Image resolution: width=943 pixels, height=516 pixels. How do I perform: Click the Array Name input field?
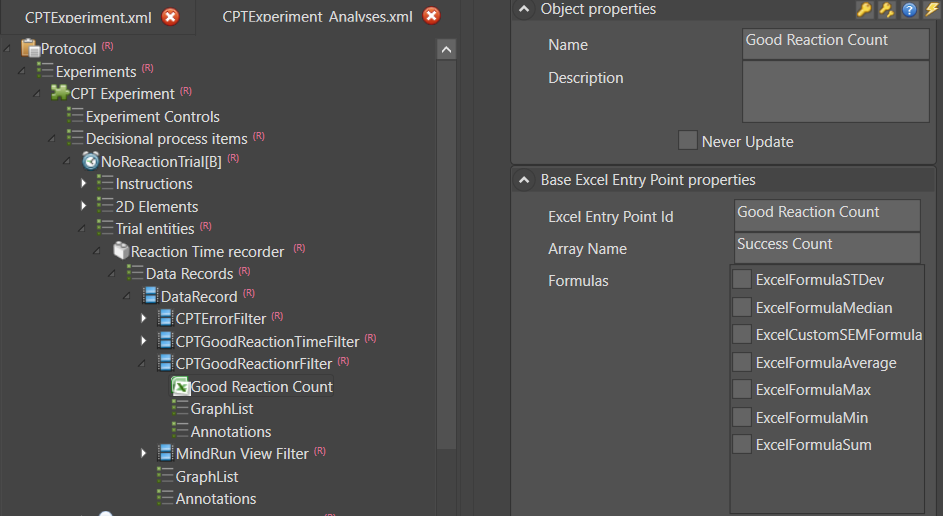[x=826, y=247]
